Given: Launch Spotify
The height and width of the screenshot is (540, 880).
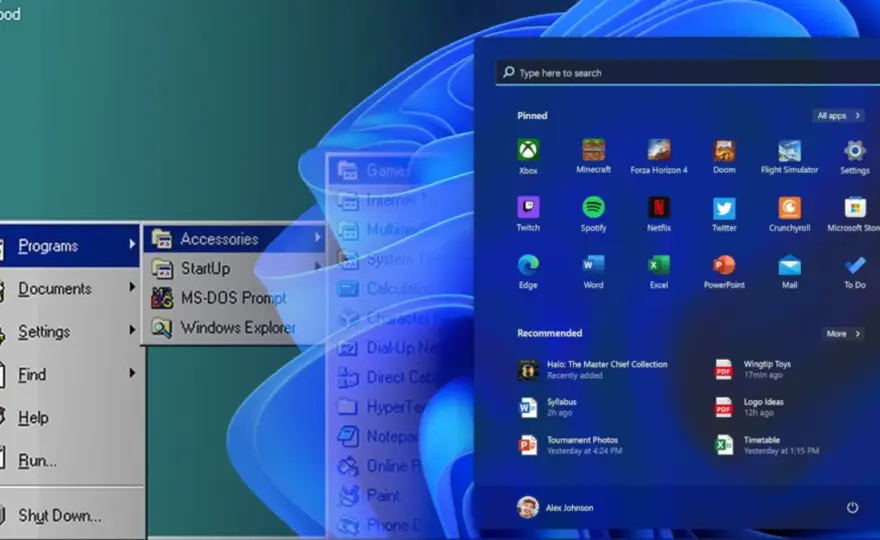Looking at the screenshot, I should point(593,214).
